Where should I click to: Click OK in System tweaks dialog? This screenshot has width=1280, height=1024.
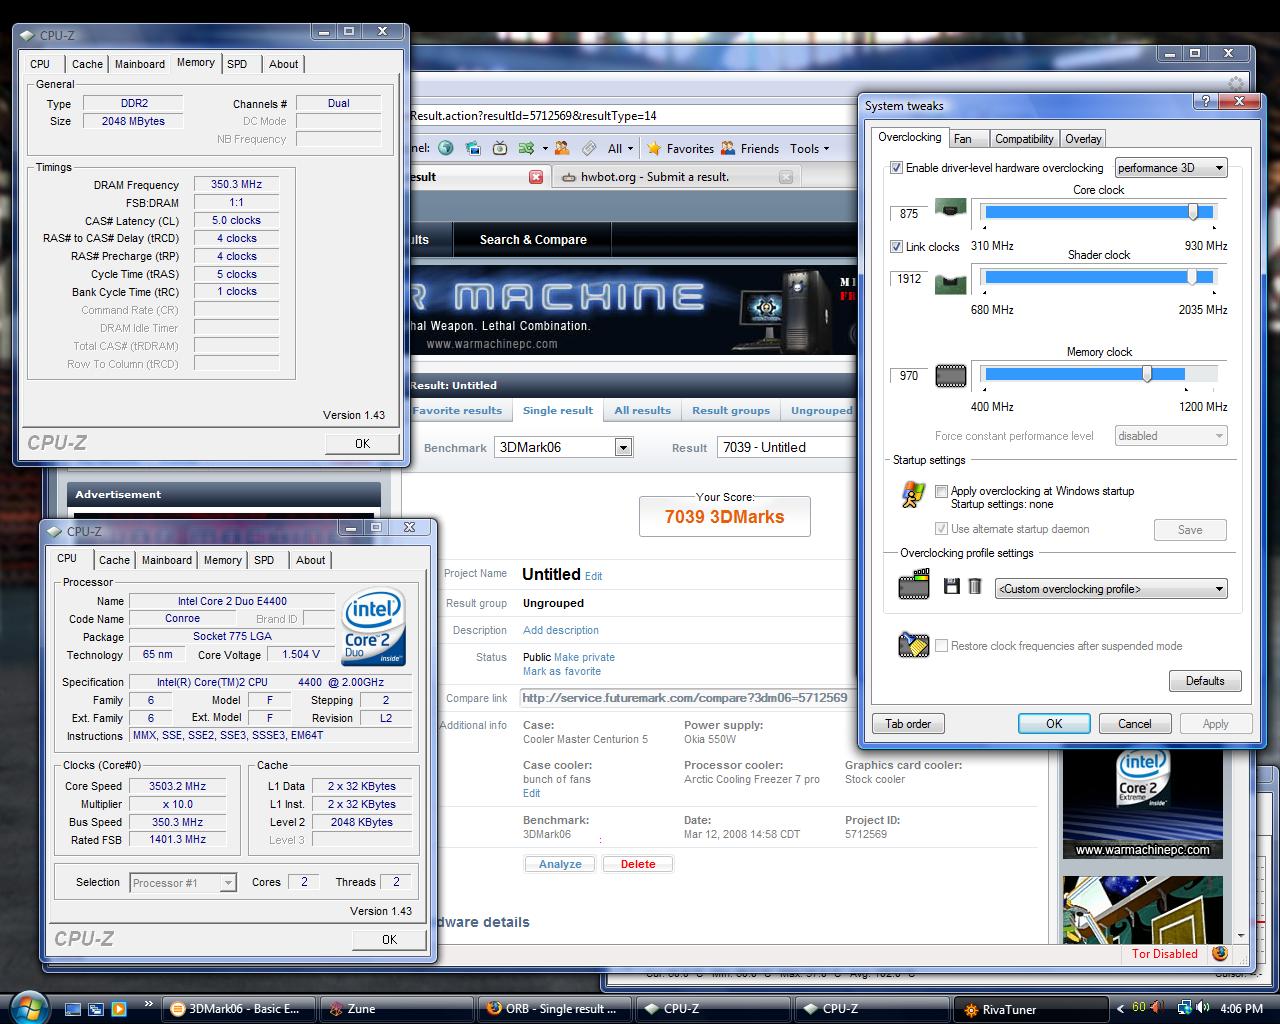1054,724
